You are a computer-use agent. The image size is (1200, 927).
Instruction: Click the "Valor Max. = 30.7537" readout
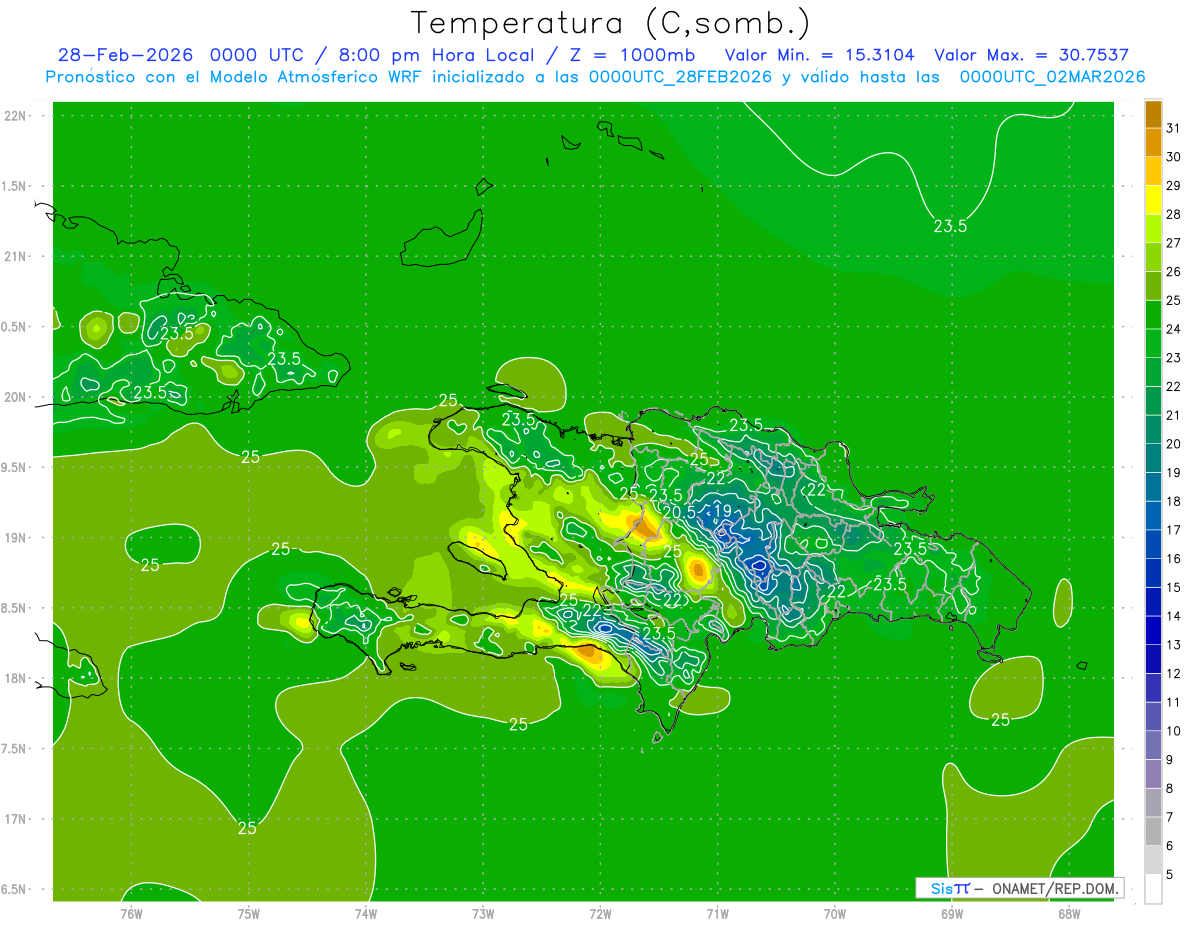tap(1031, 55)
